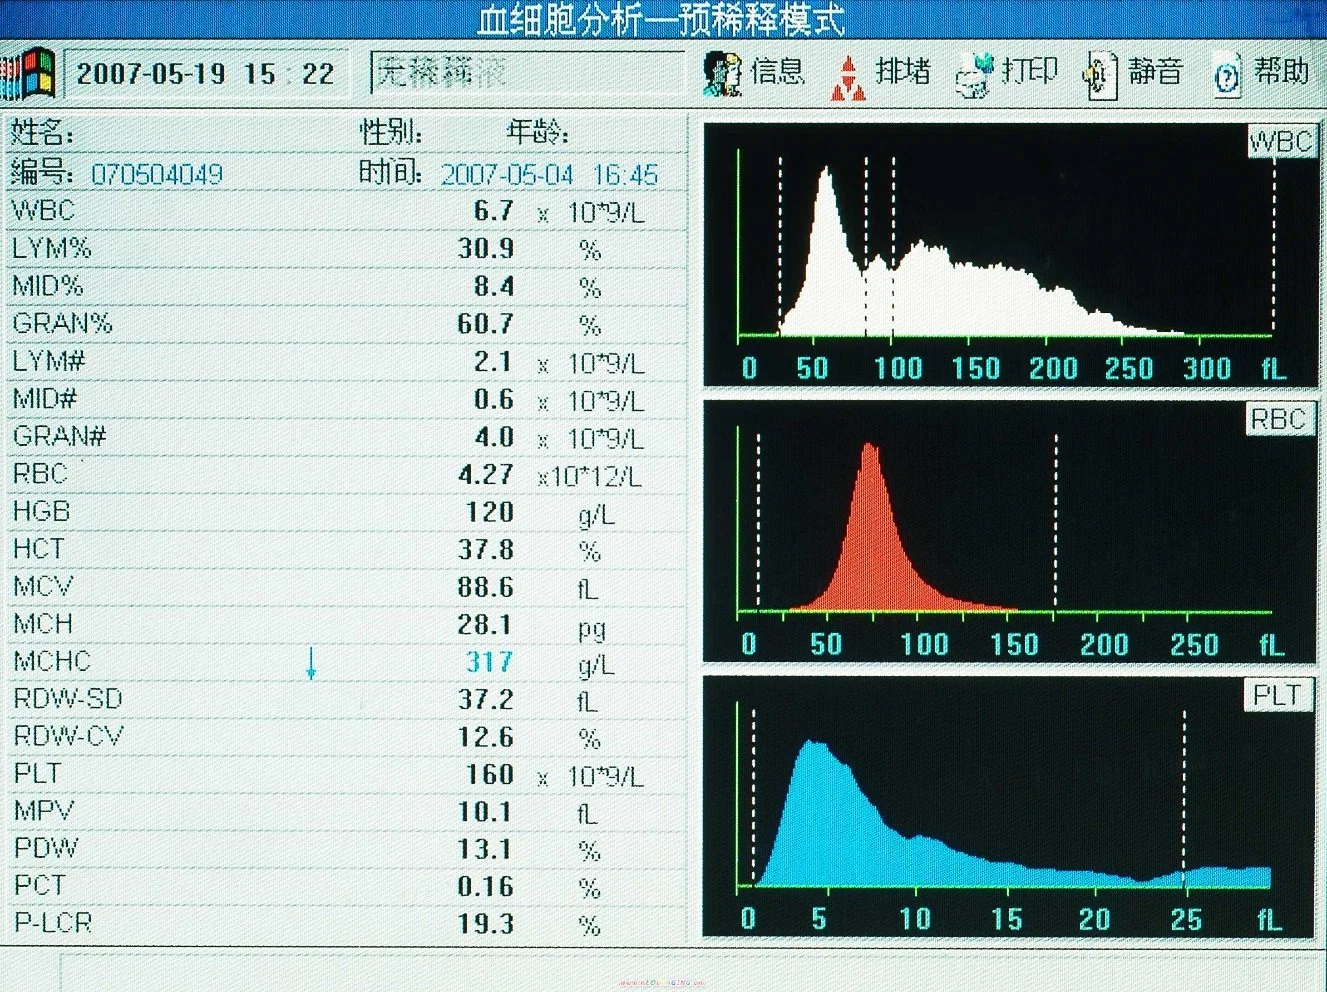Click the PLT histogram title tag
Screen dimensions: 1327x992
[x=1278, y=695]
